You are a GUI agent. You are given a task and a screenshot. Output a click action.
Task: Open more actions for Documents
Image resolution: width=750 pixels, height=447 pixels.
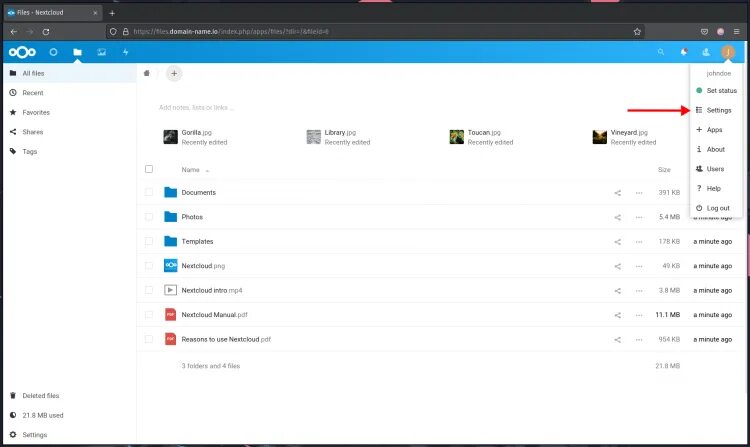tap(639, 193)
